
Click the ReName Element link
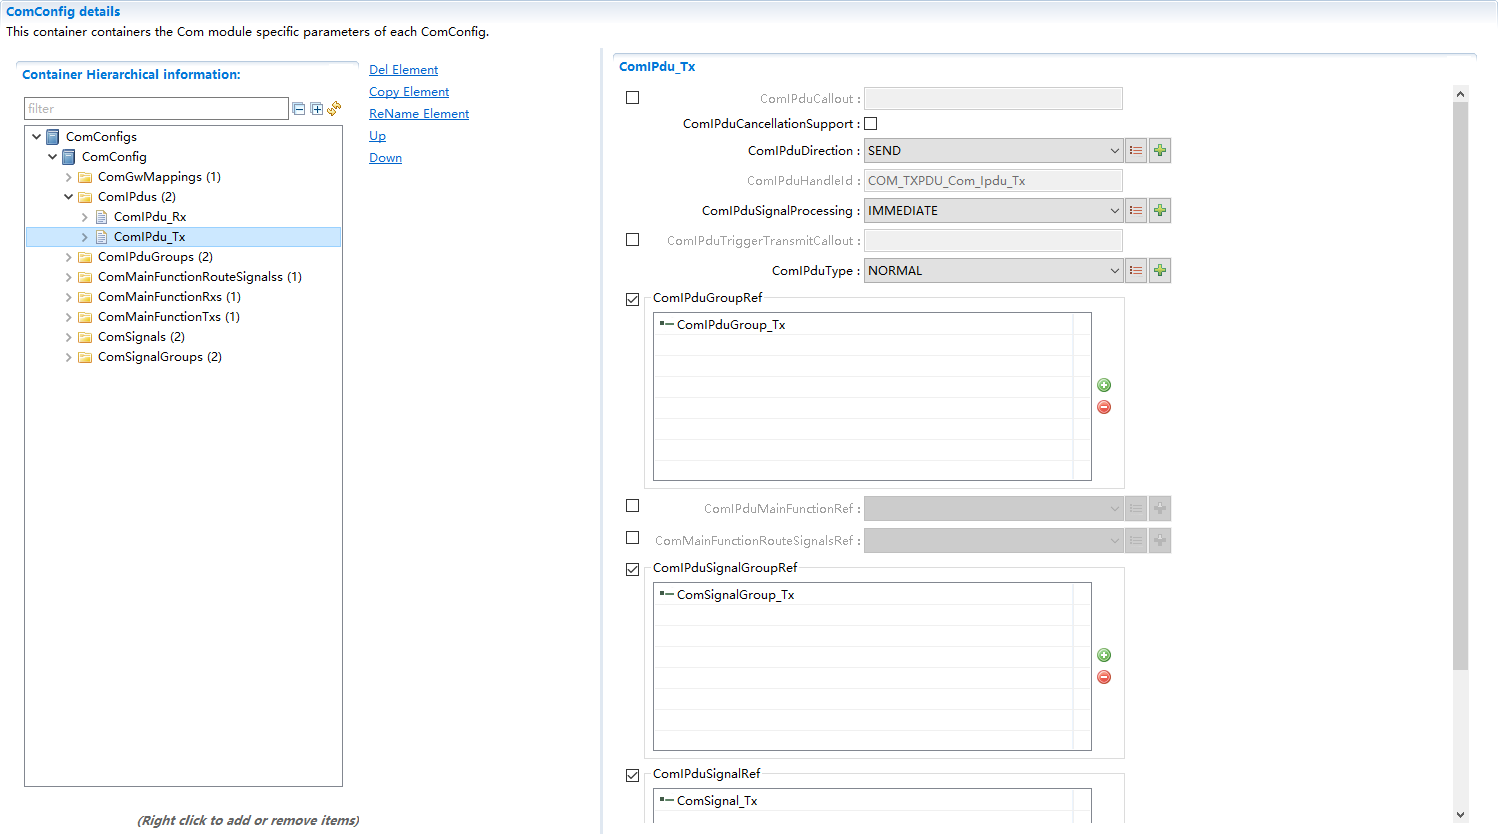(x=418, y=114)
